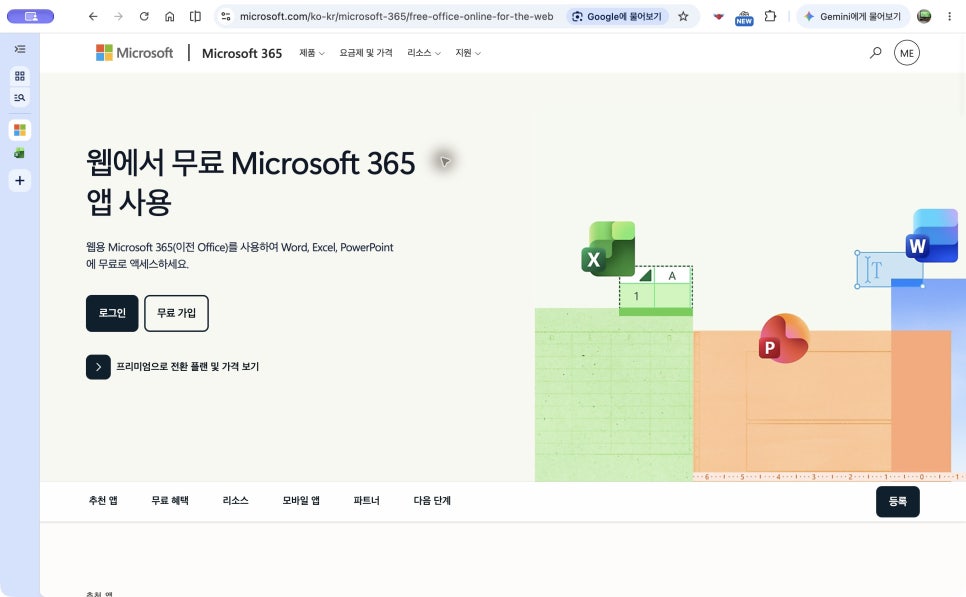966x597 pixels.
Task: Jump to the 파트너 section
Action: click(x=367, y=500)
